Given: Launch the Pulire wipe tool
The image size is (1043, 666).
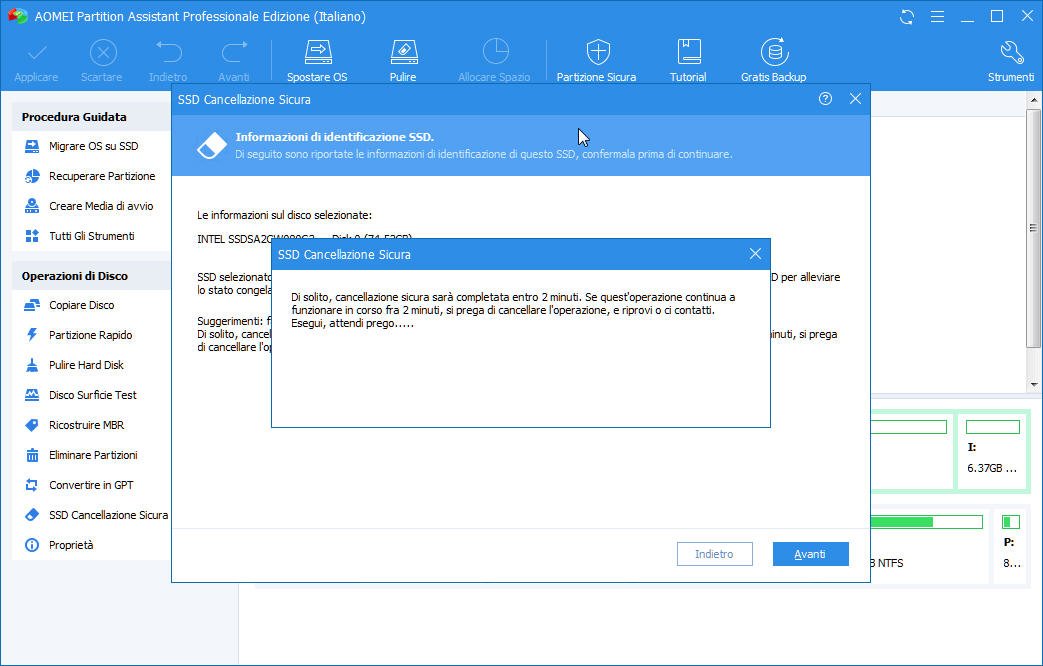Looking at the screenshot, I should coord(403,61).
